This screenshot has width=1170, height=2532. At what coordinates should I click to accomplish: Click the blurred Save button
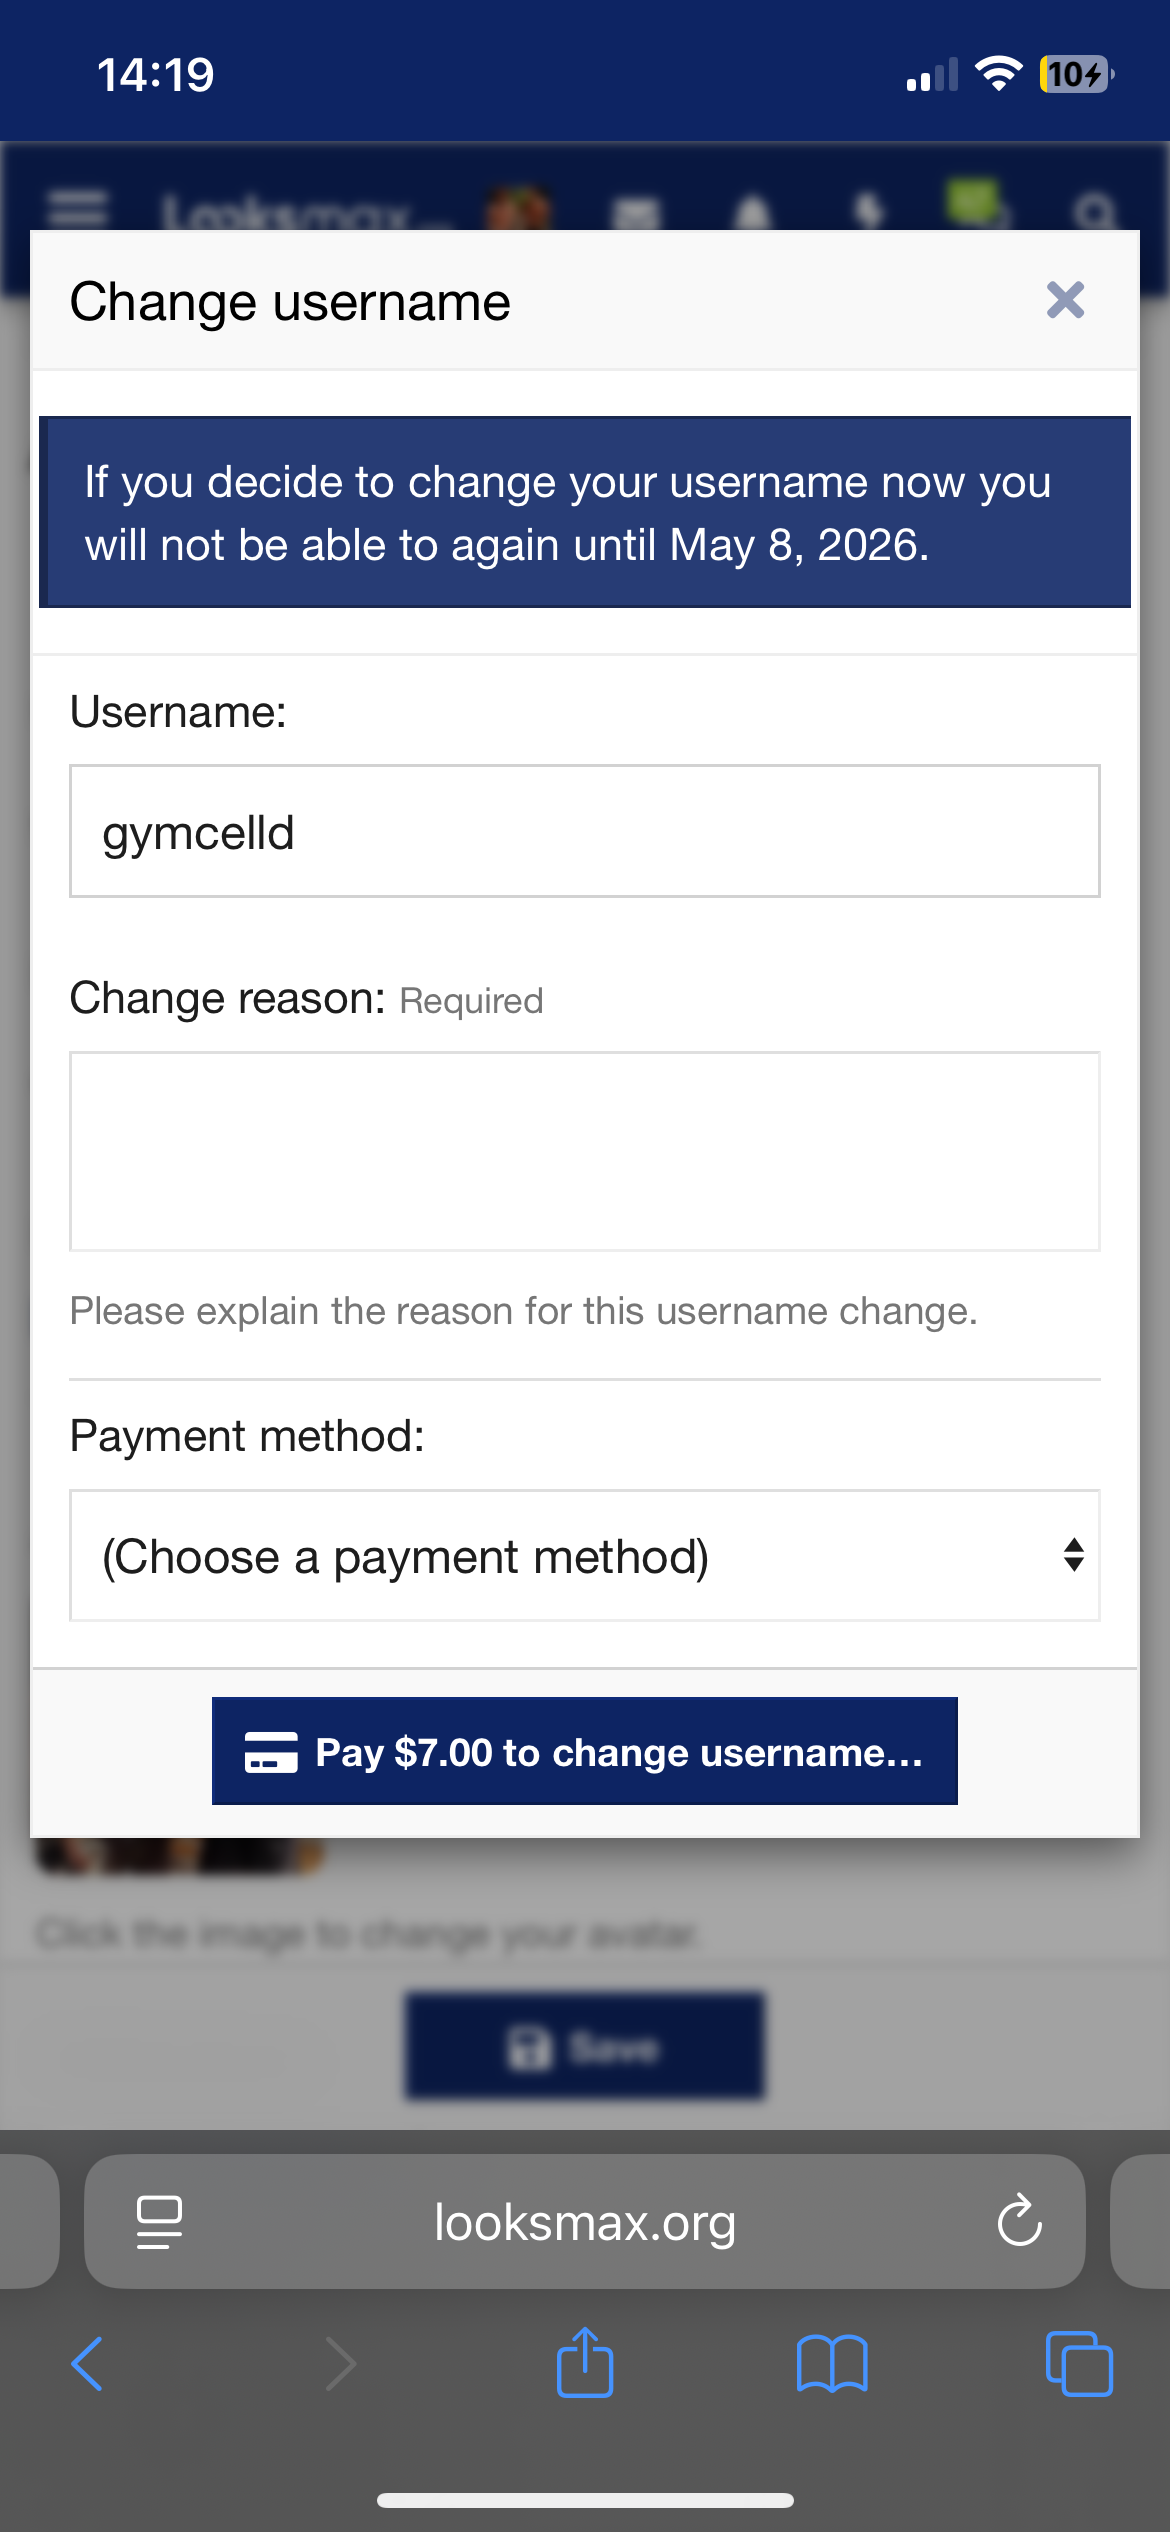585,2046
